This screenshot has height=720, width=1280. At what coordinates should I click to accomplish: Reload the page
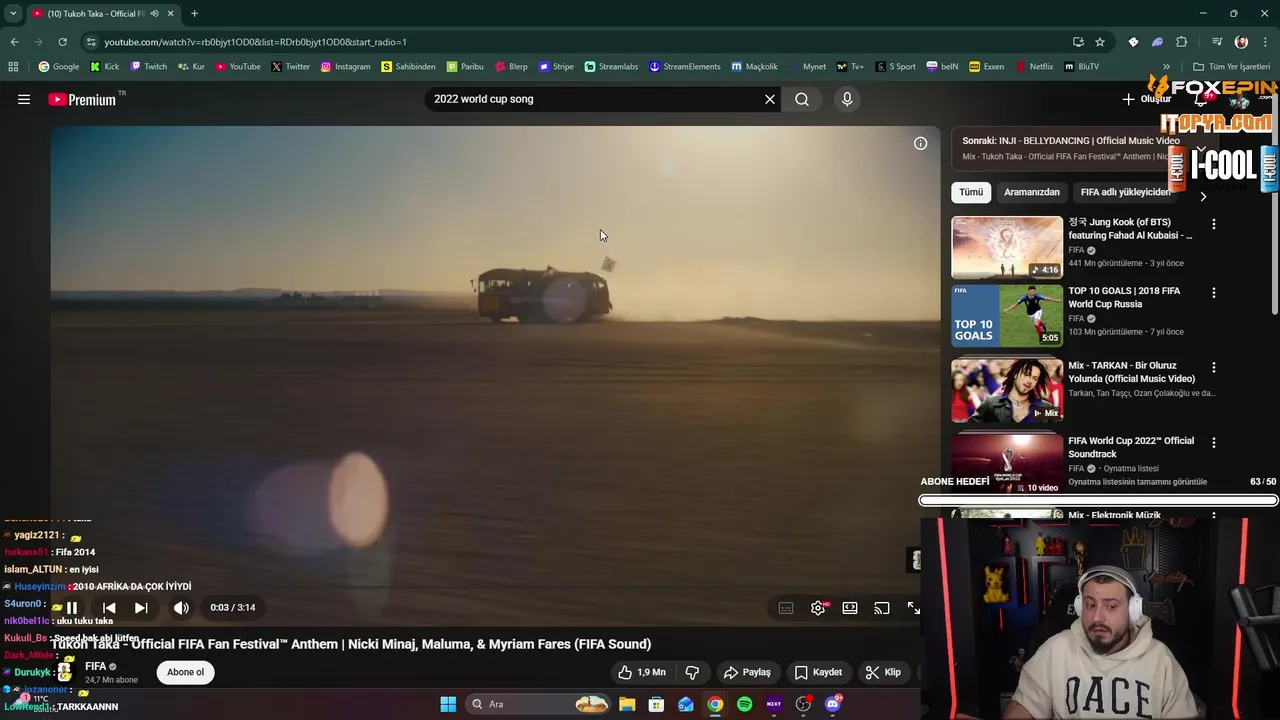click(62, 42)
